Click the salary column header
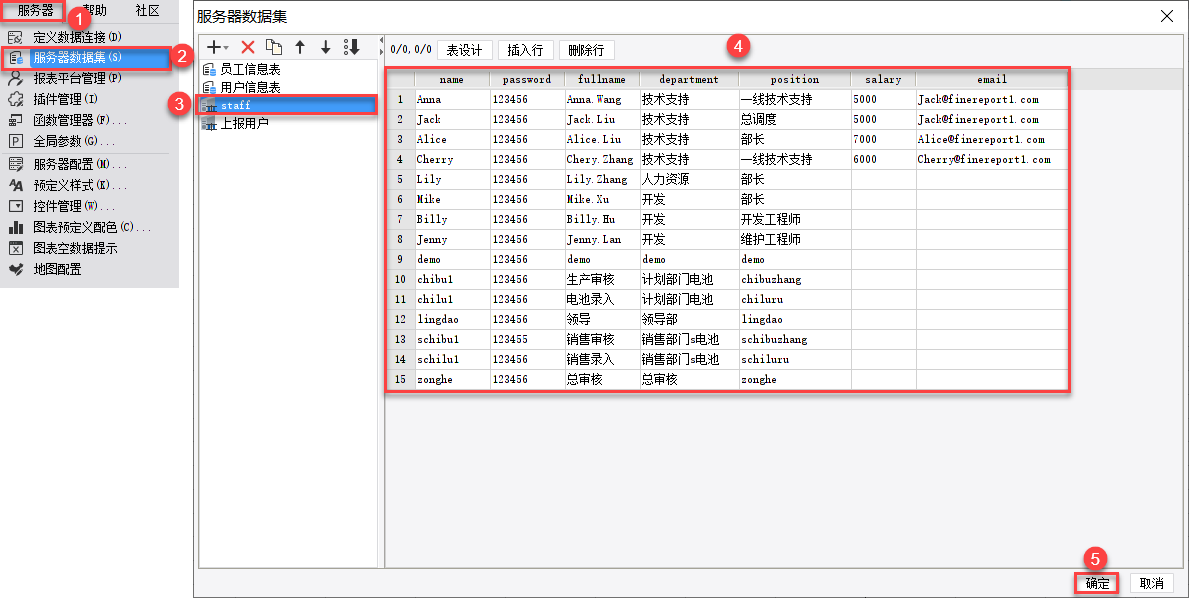This screenshot has width=1189, height=598. [883, 80]
